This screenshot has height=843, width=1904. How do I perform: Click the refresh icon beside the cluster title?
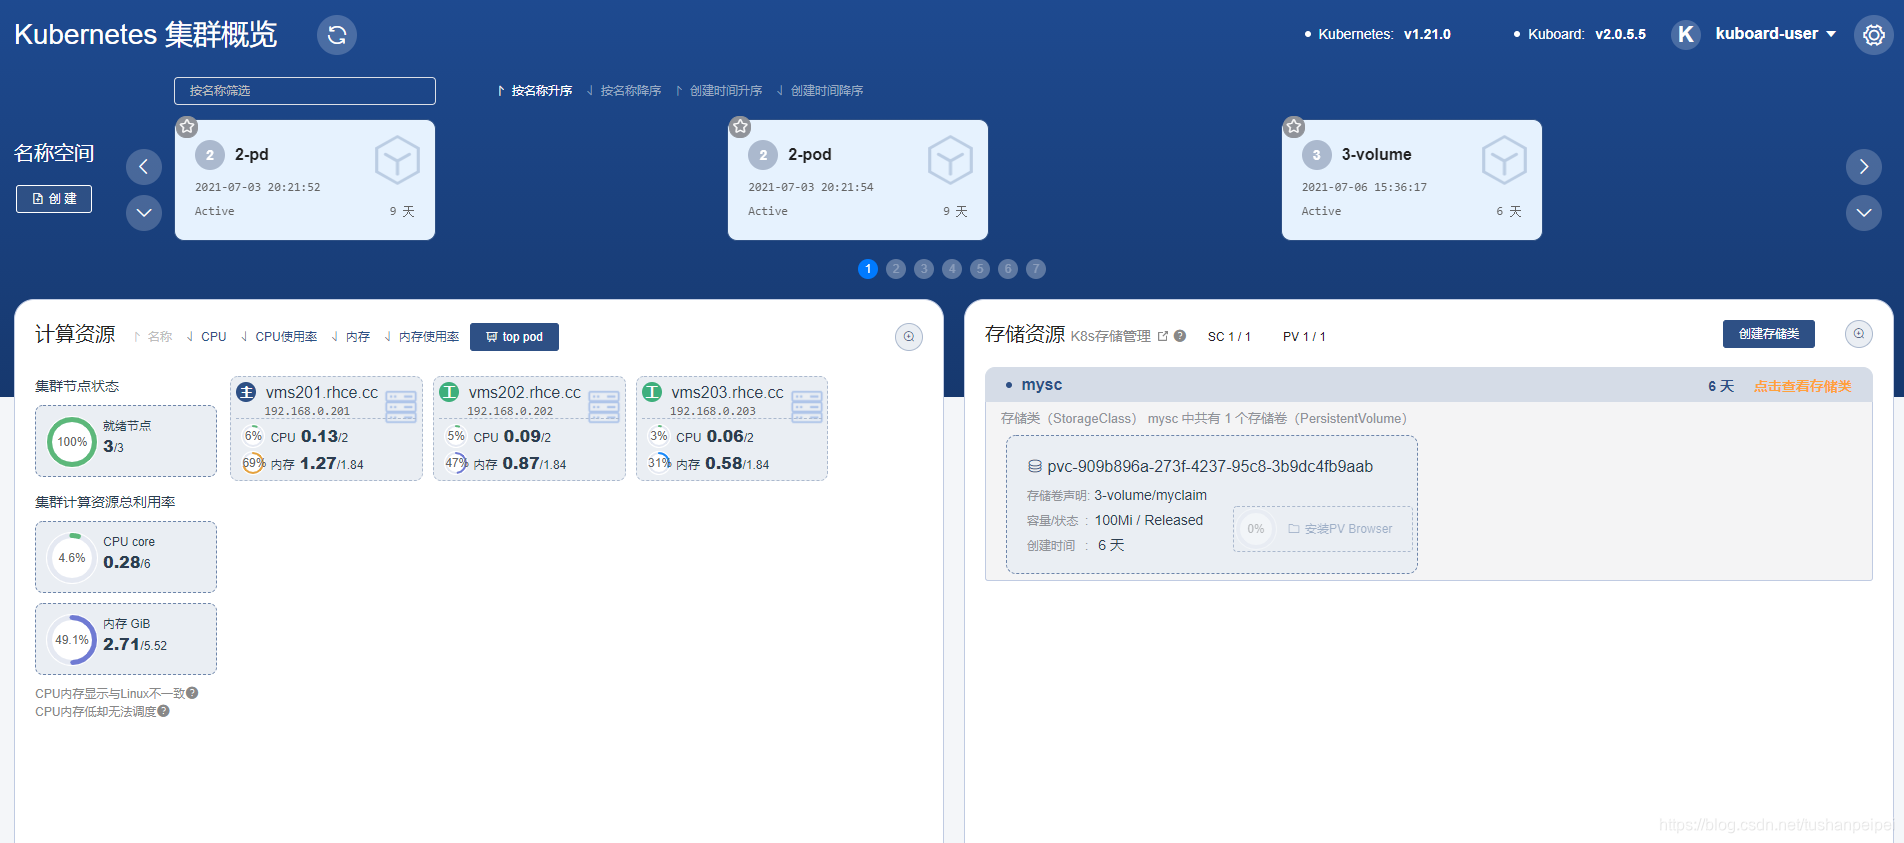tap(337, 35)
